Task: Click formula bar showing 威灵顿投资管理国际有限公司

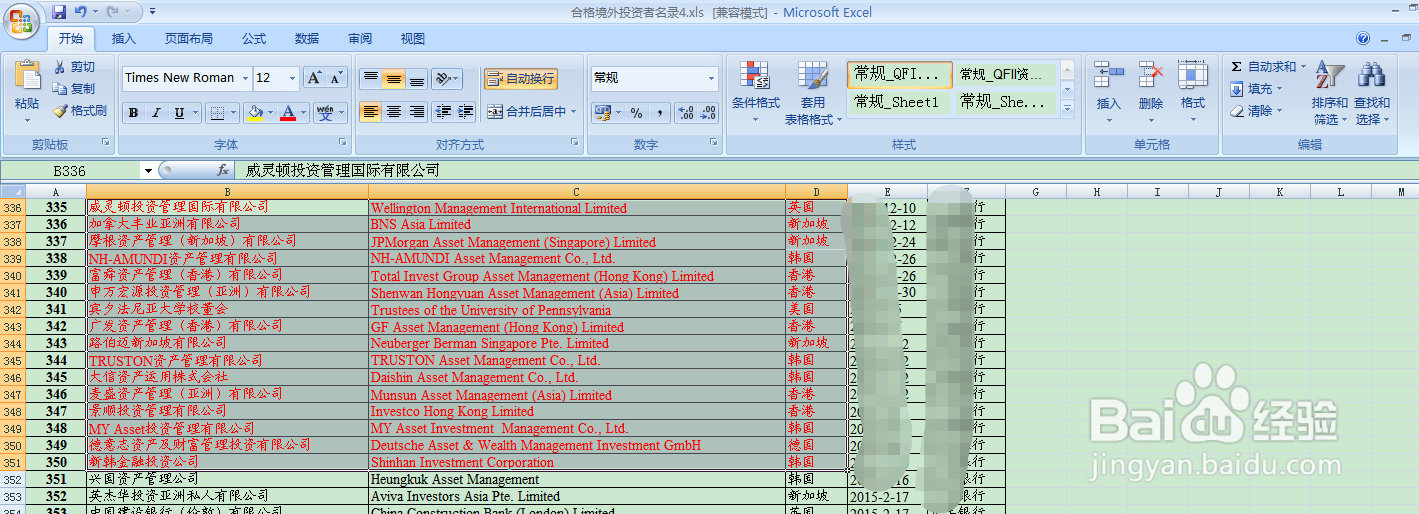Action: click(826, 171)
